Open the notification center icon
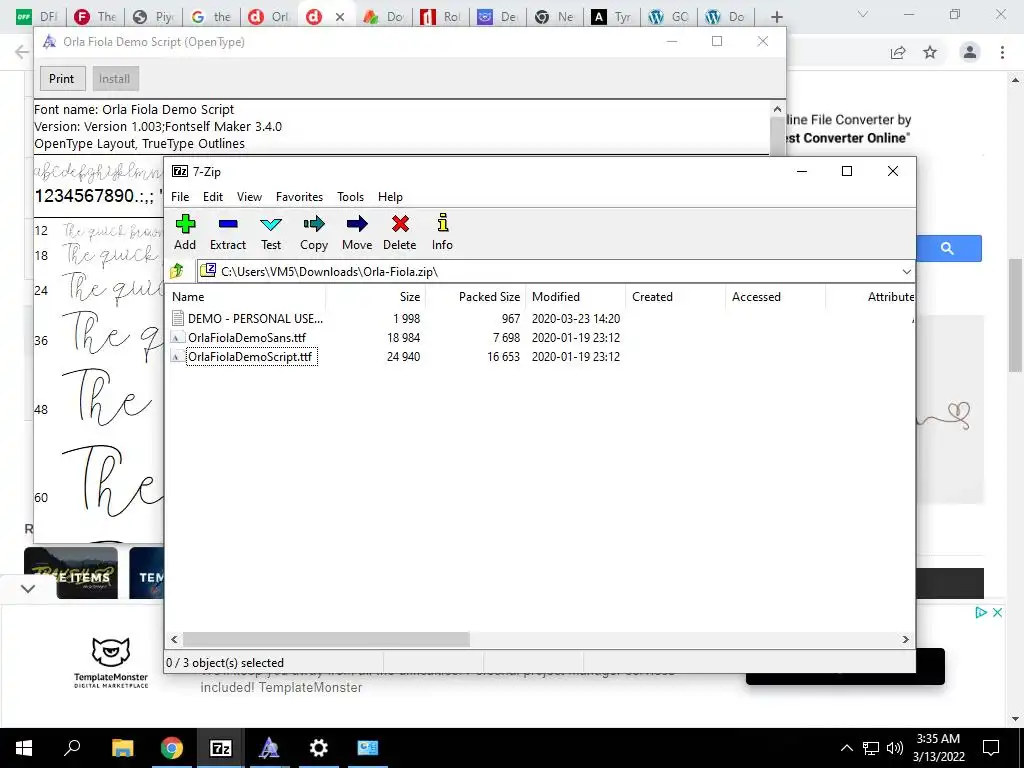 click(991, 748)
